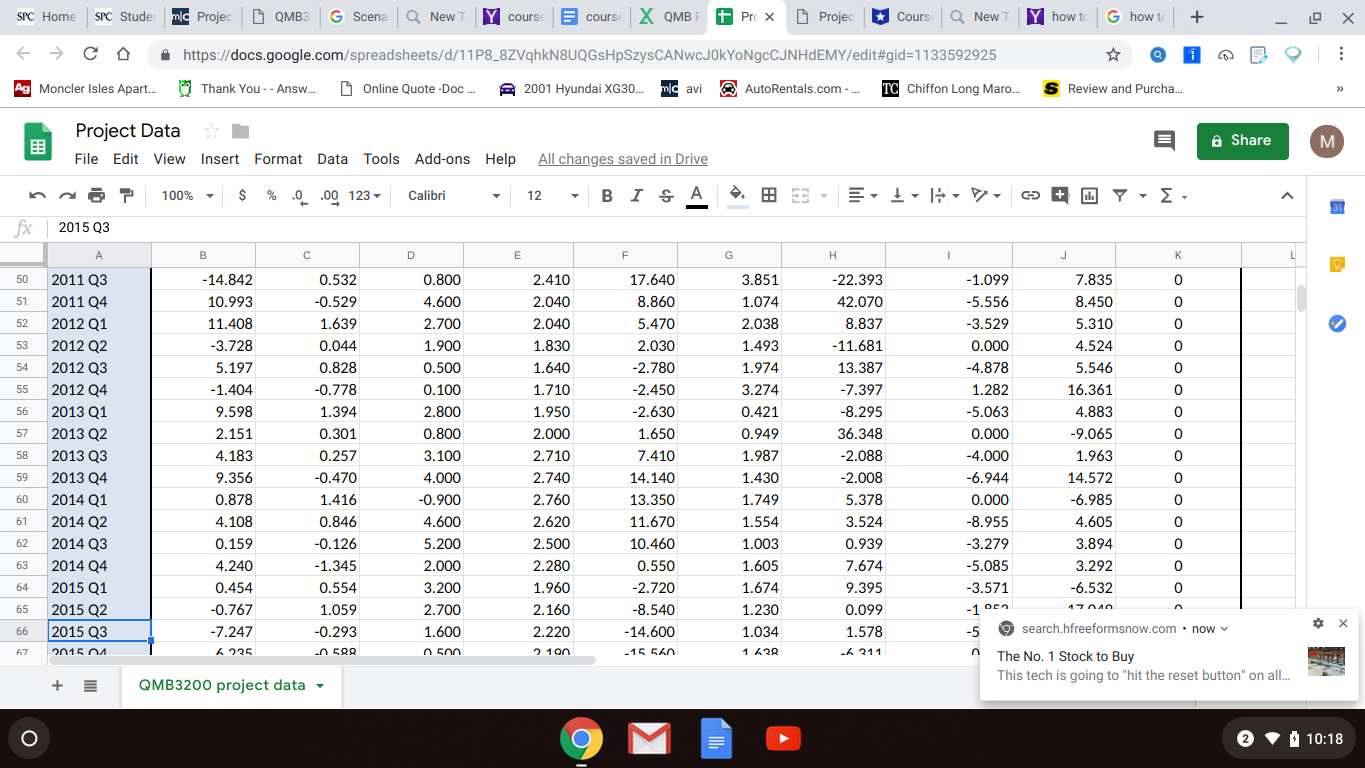Open the Insert menu
Screen dimensions: 1365x768
pos(220,159)
